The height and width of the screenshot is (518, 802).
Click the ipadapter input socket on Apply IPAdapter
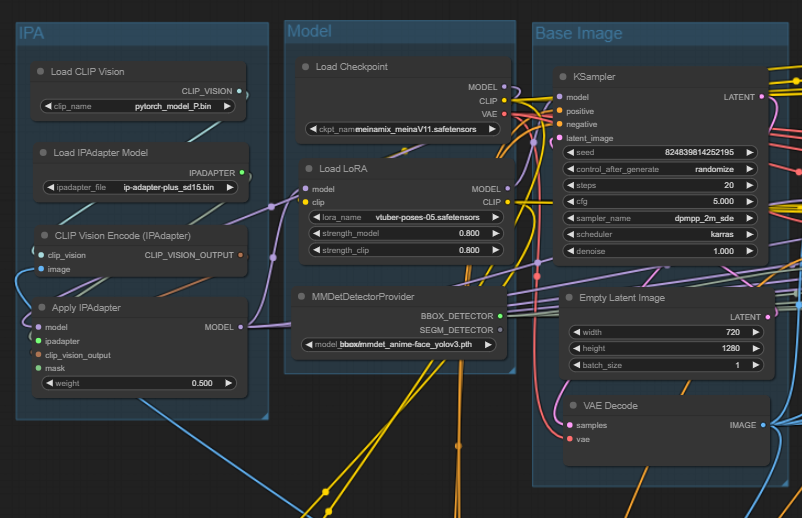click(38, 341)
